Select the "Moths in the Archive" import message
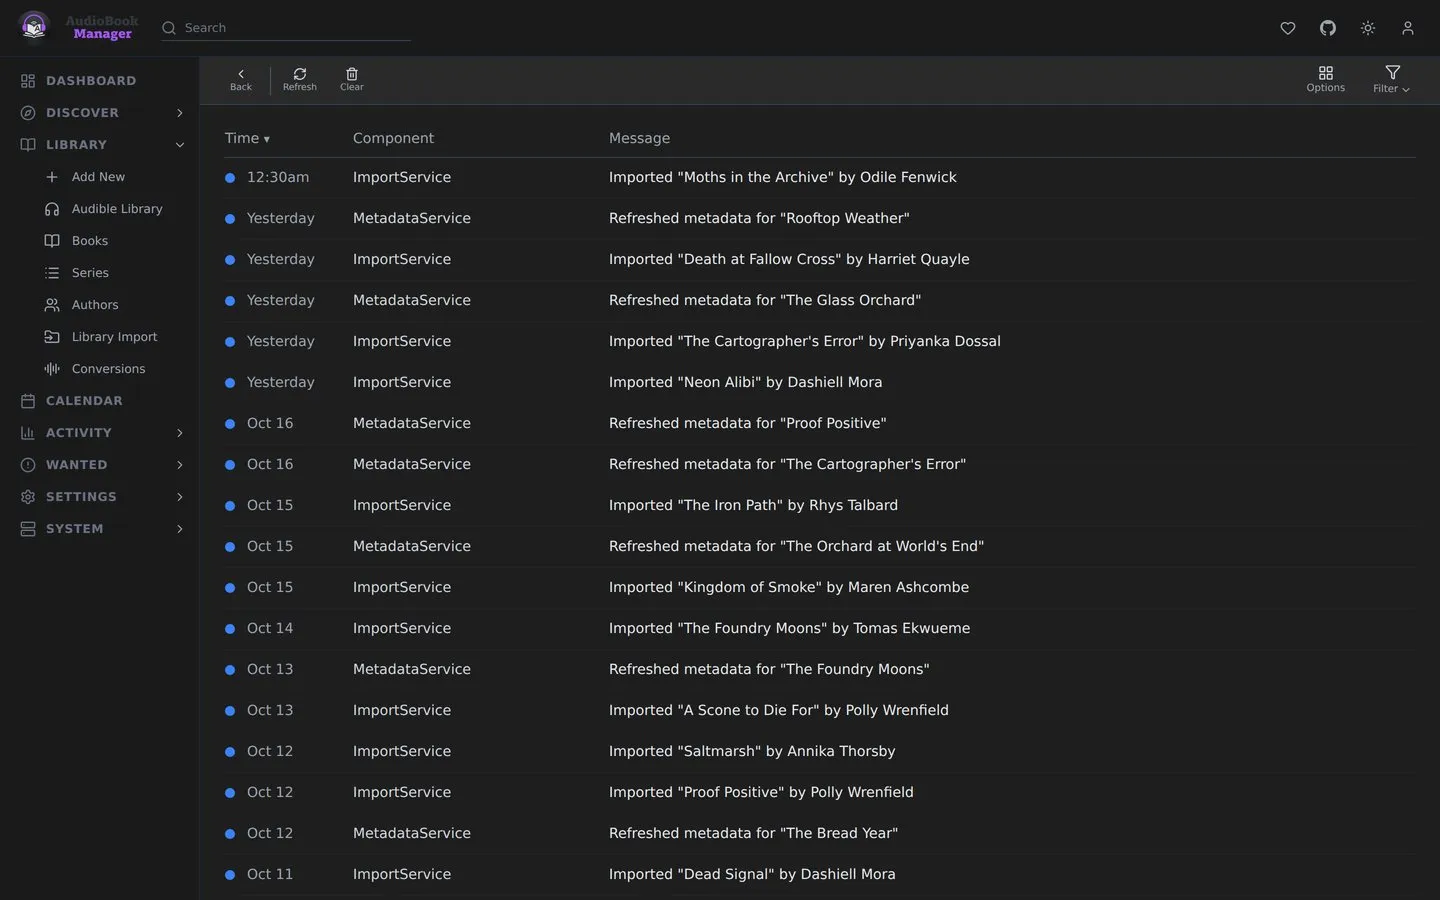This screenshot has height=900, width=1440. click(x=782, y=177)
